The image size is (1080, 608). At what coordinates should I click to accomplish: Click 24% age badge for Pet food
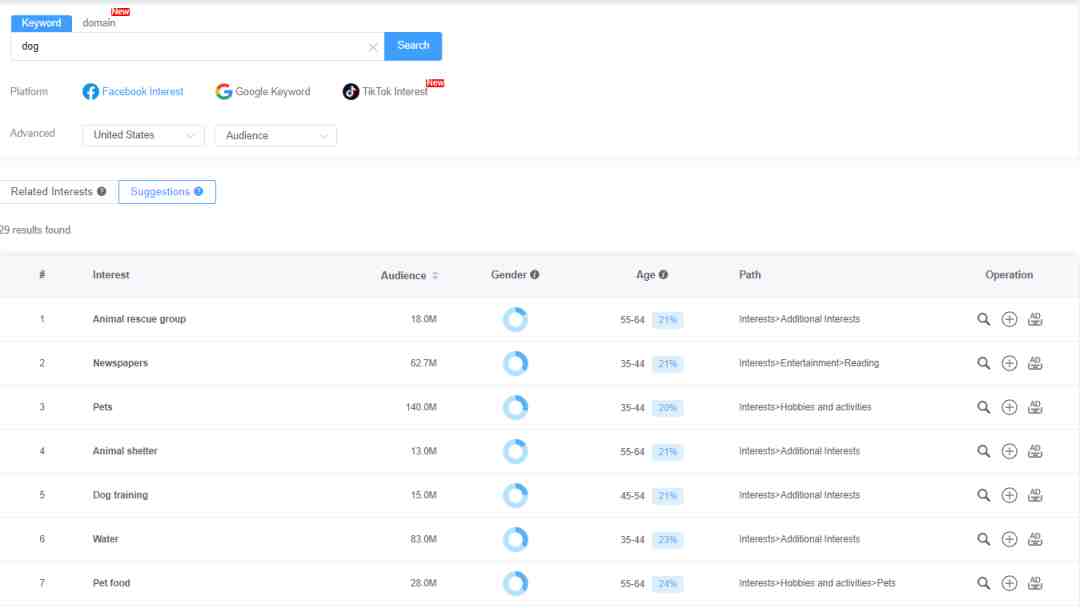coord(667,584)
